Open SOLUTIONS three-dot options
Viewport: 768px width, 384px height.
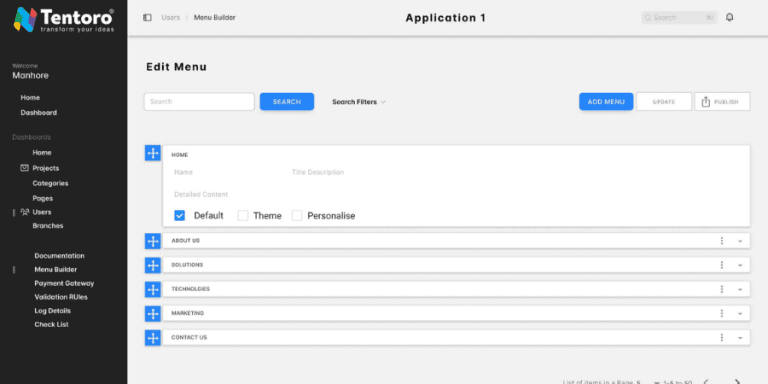point(721,265)
